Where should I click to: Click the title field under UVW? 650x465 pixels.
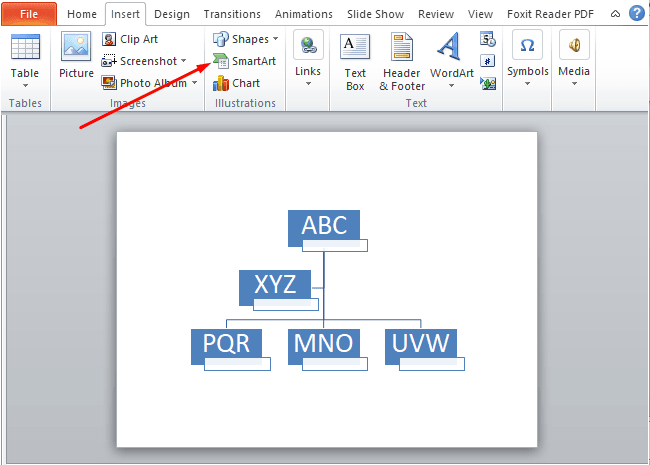(x=432, y=364)
